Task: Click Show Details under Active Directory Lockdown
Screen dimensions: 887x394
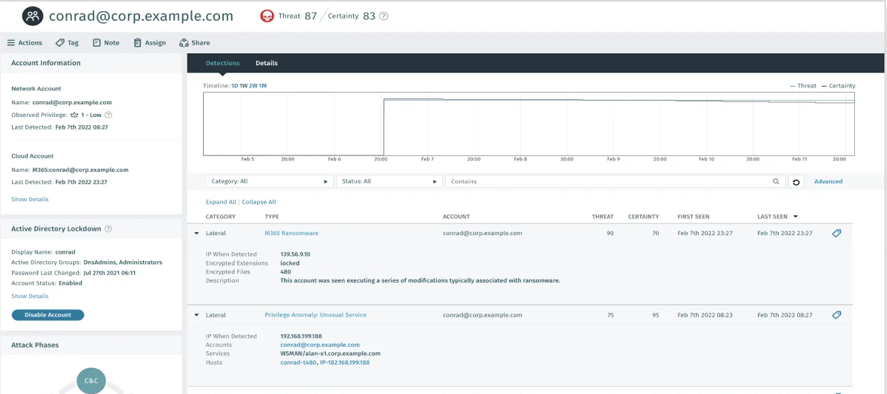Action: [x=30, y=296]
